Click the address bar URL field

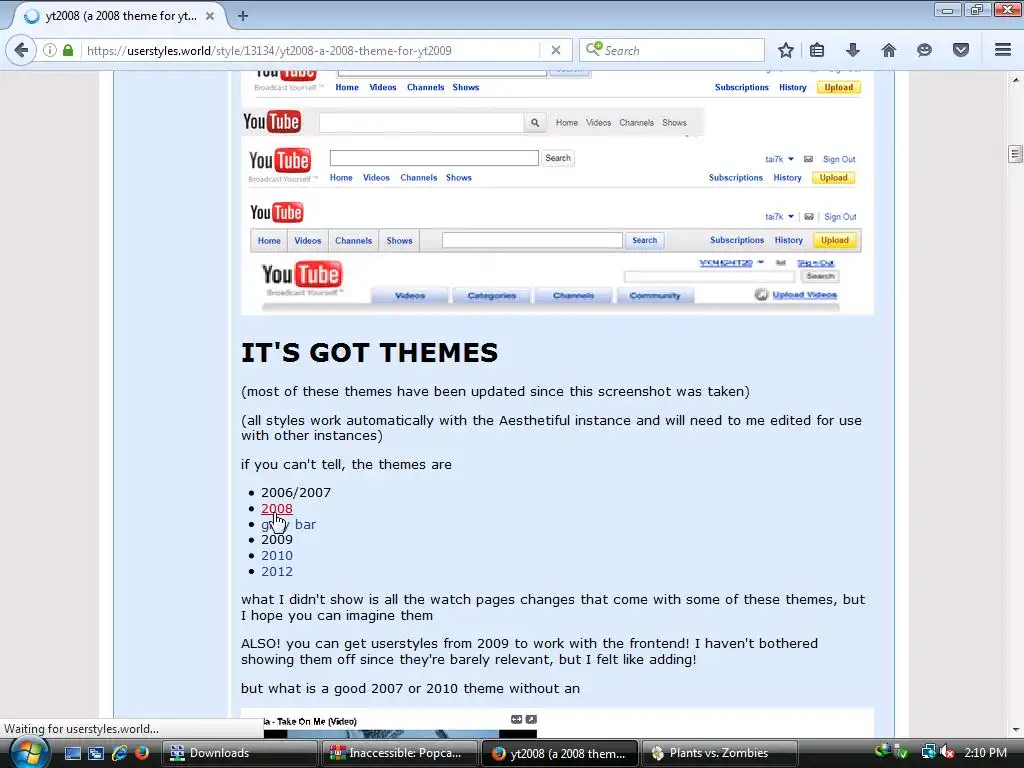click(310, 50)
